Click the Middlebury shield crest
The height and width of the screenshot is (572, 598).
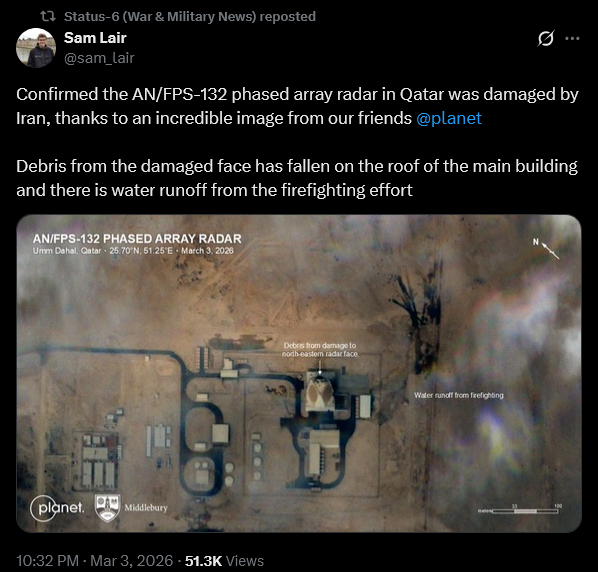(x=107, y=508)
